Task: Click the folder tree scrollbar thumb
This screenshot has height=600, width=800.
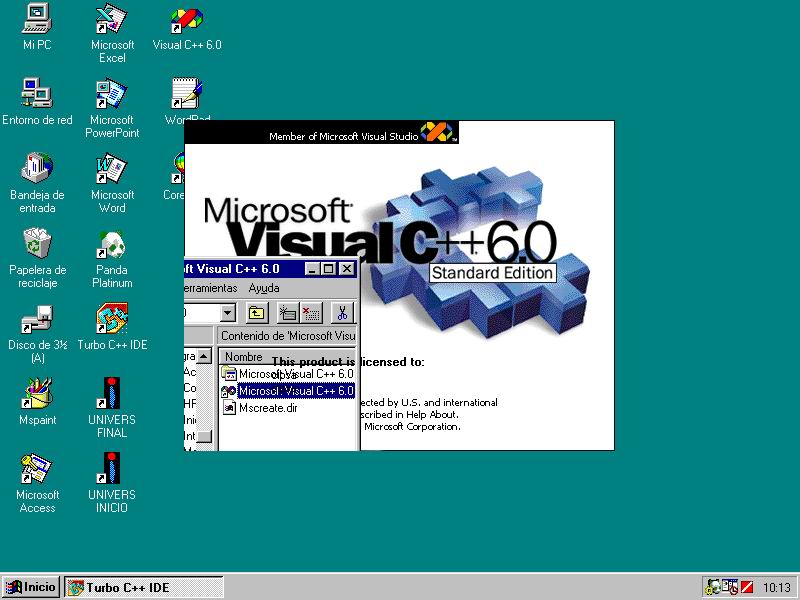Action: tap(204, 437)
